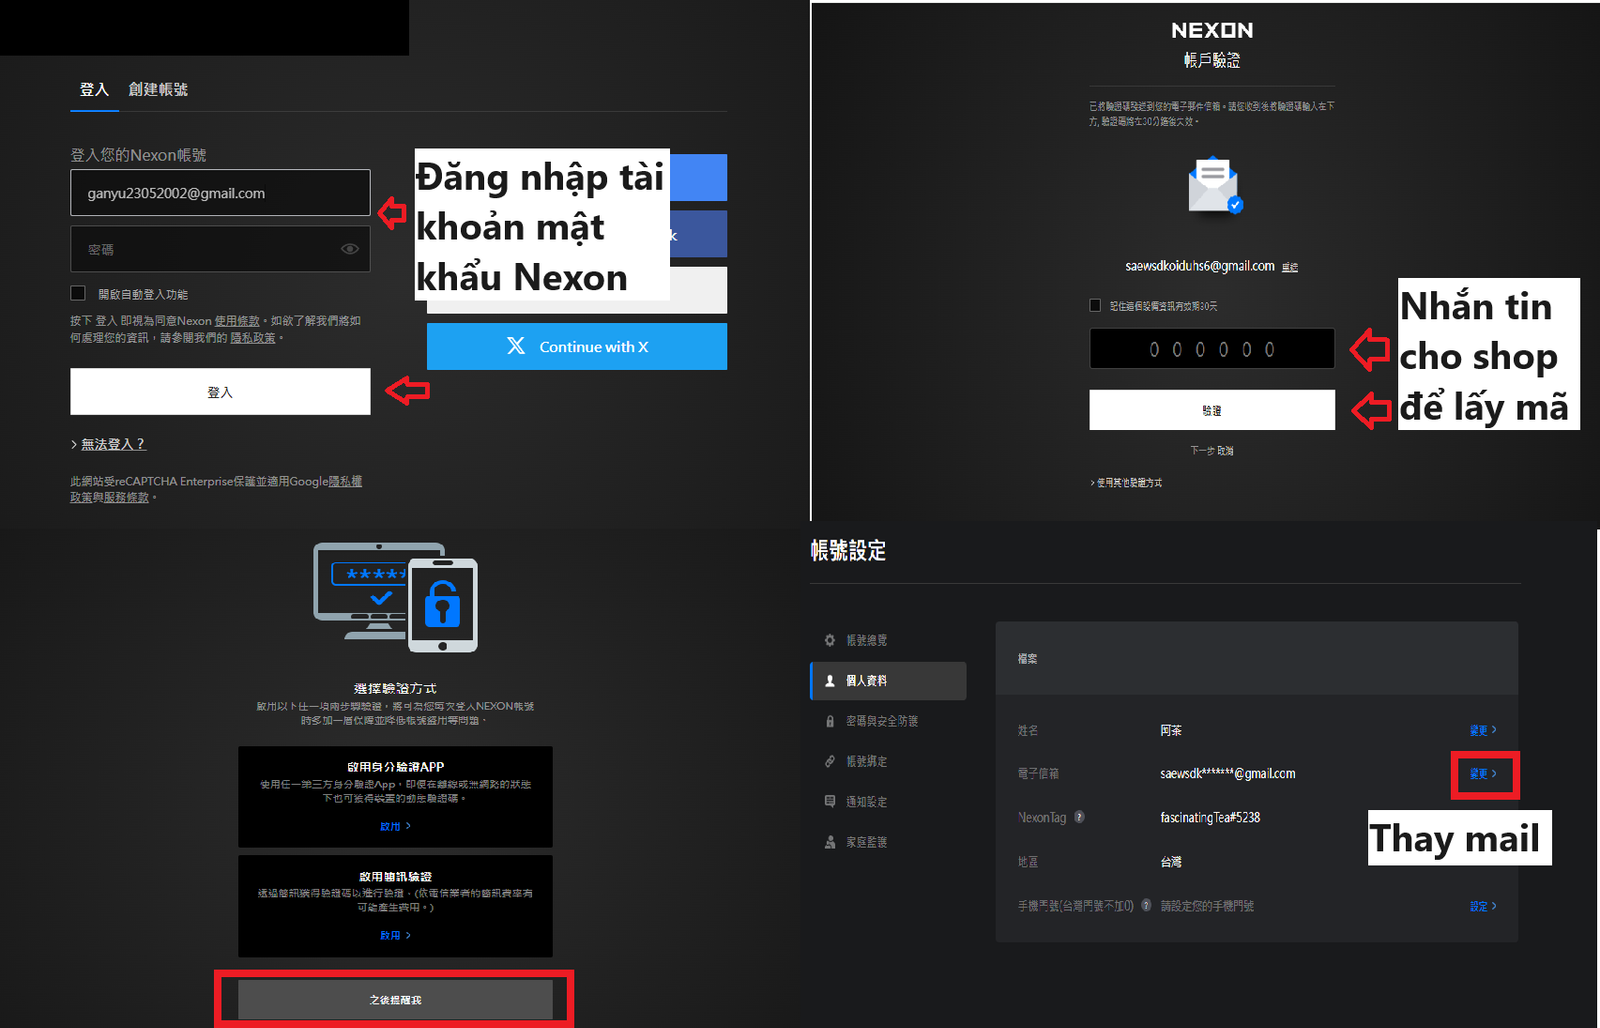Click the family icon for 家庭監護
The height and width of the screenshot is (1028, 1600).
[x=830, y=842]
